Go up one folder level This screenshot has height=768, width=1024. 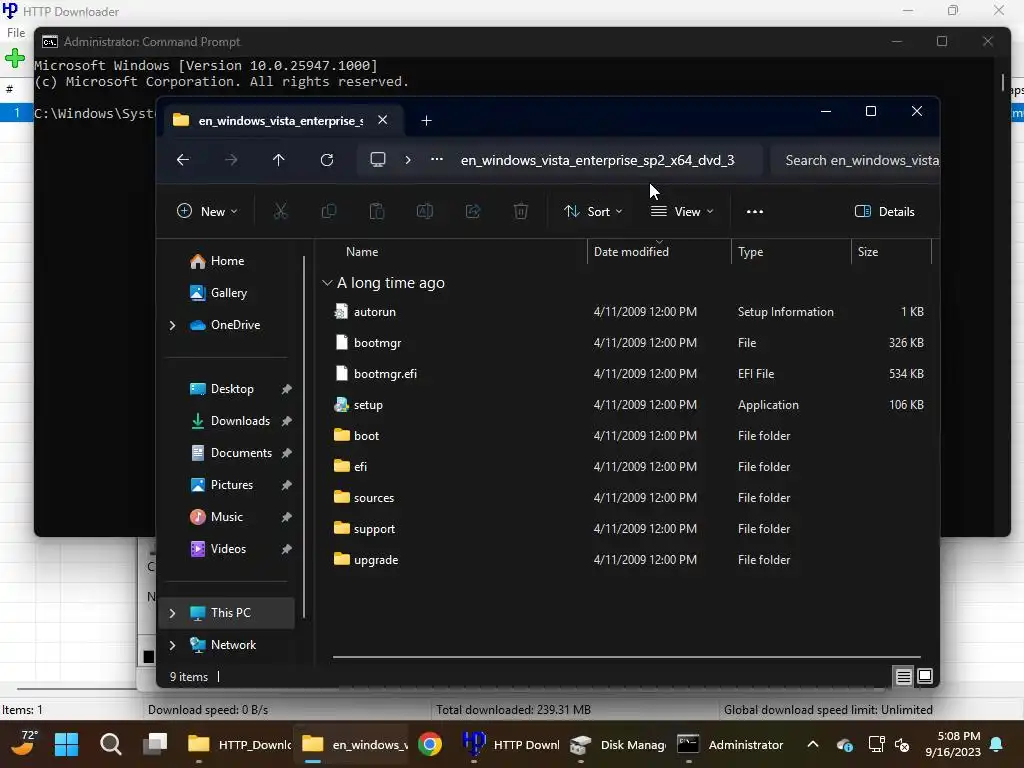point(279,160)
